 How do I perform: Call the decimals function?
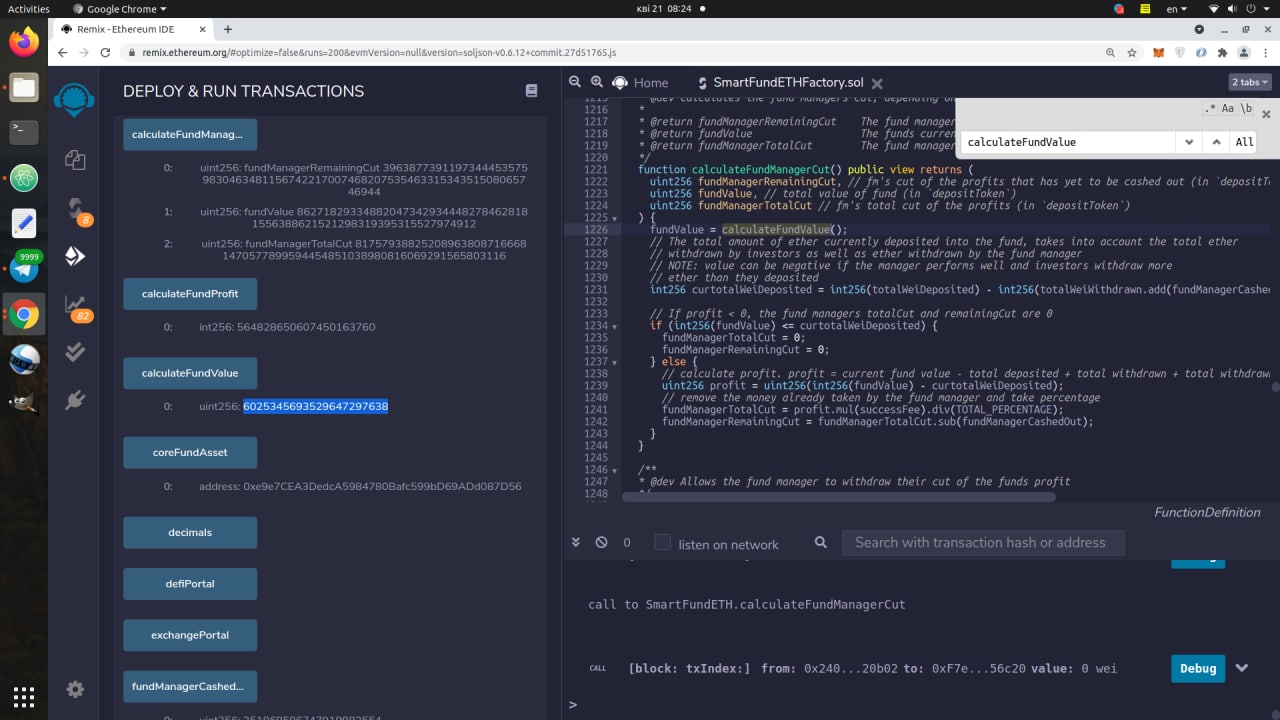coord(190,532)
